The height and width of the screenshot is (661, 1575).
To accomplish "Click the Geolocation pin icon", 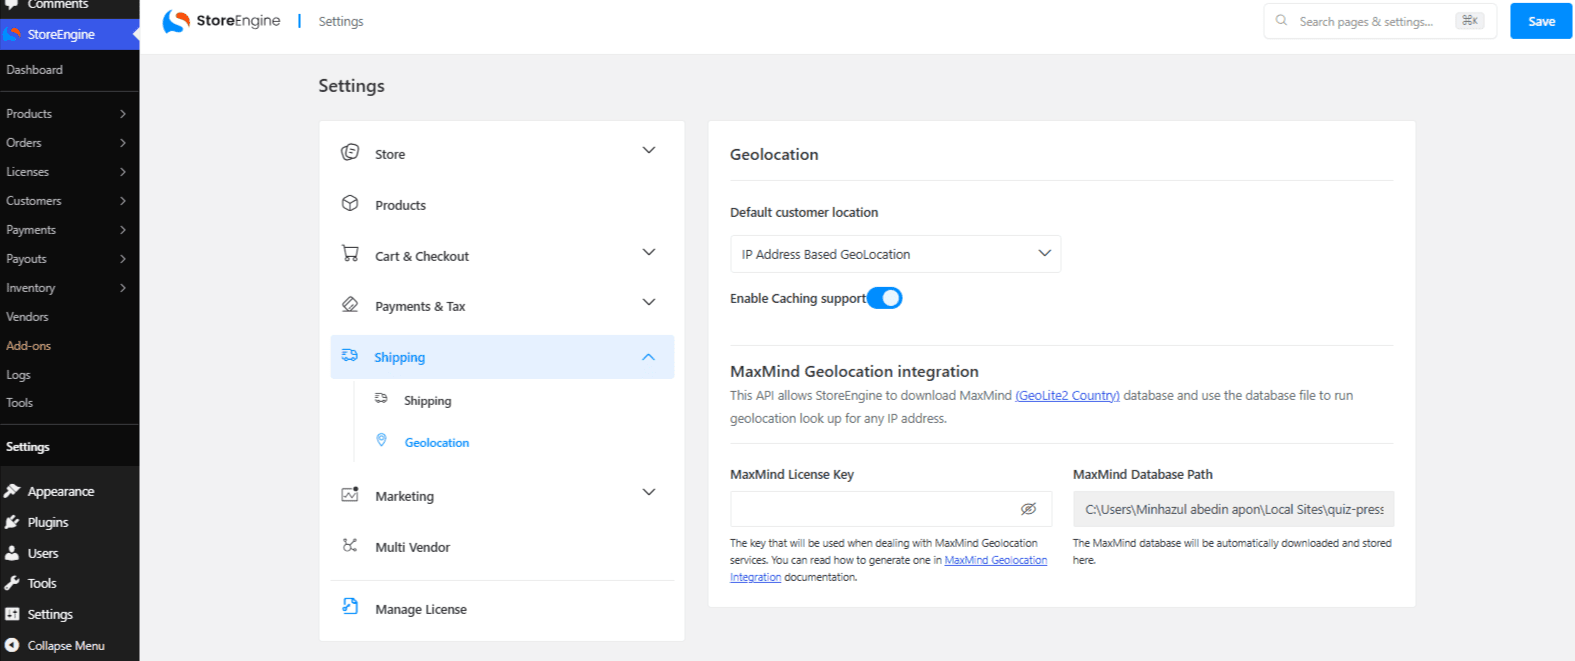I will pos(381,440).
